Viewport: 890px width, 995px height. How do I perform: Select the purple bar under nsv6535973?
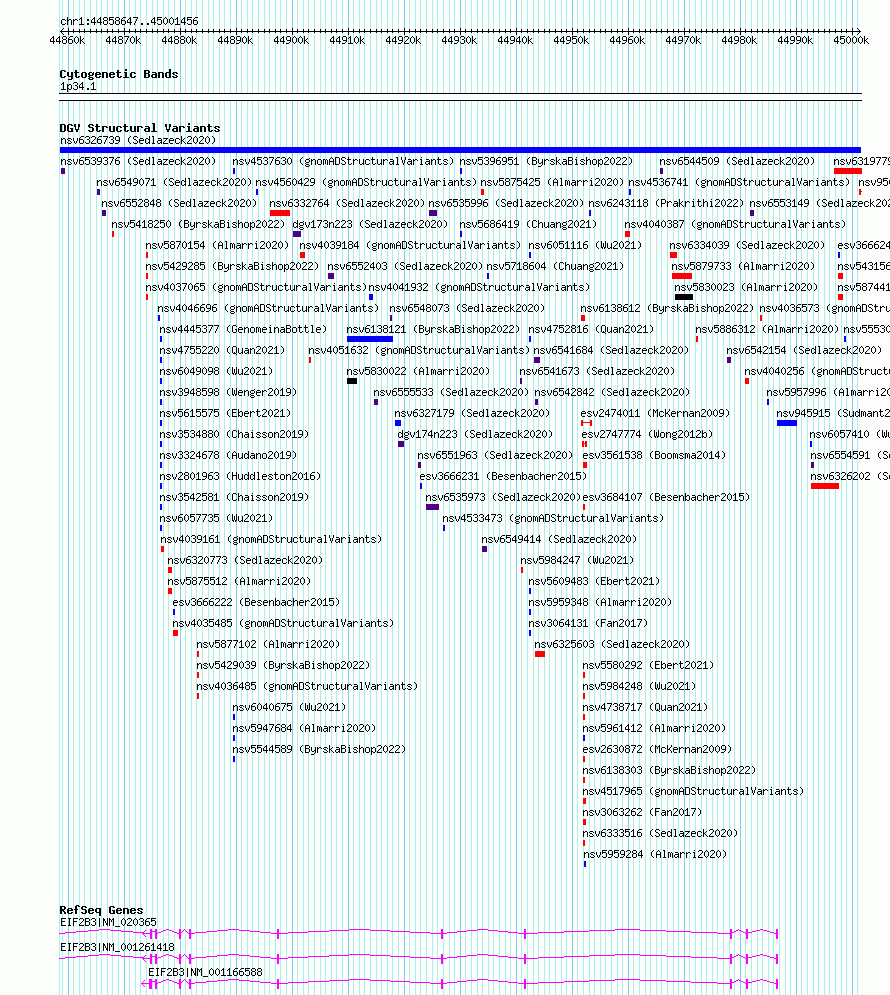point(433,507)
